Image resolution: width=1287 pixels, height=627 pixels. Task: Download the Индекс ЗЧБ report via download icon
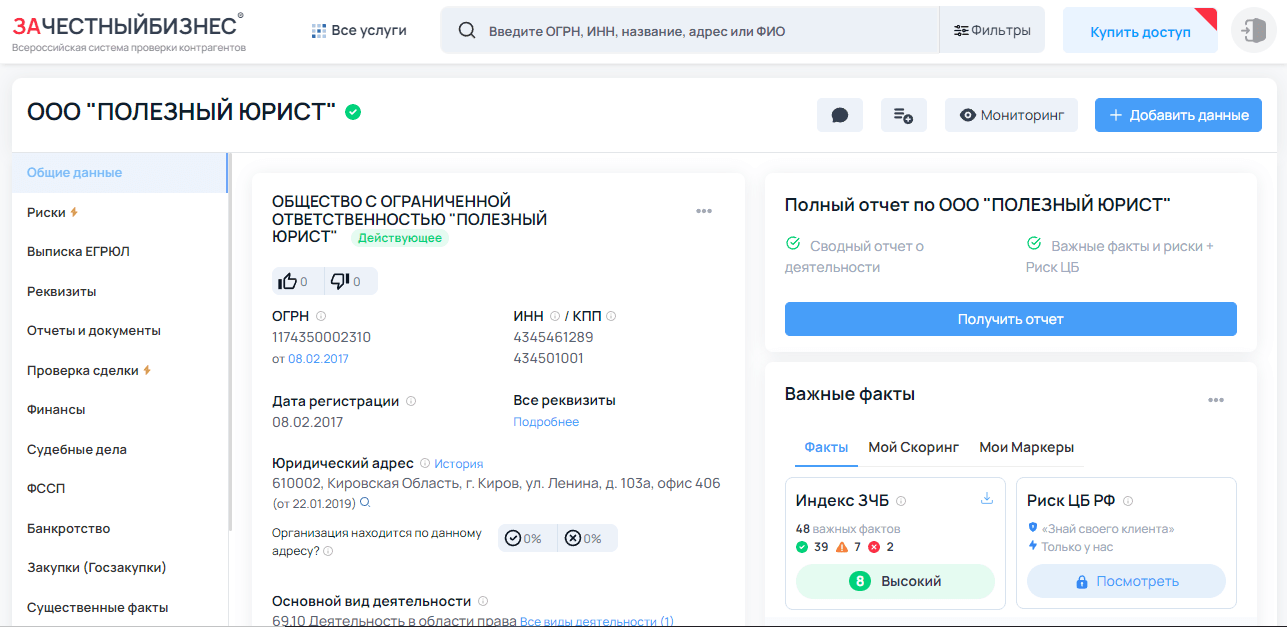[x=987, y=497]
